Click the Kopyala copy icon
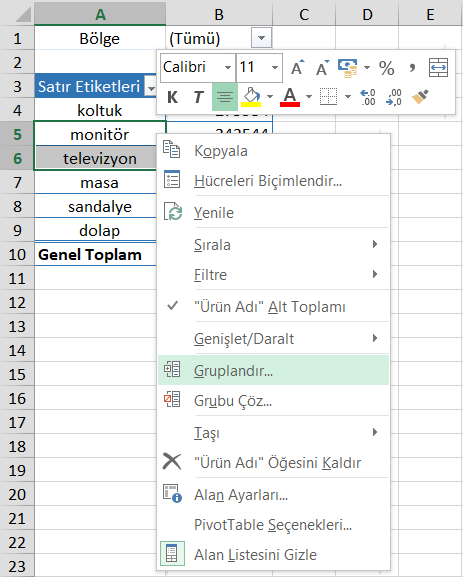This screenshot has height=577, width=463. coord(172,149)
